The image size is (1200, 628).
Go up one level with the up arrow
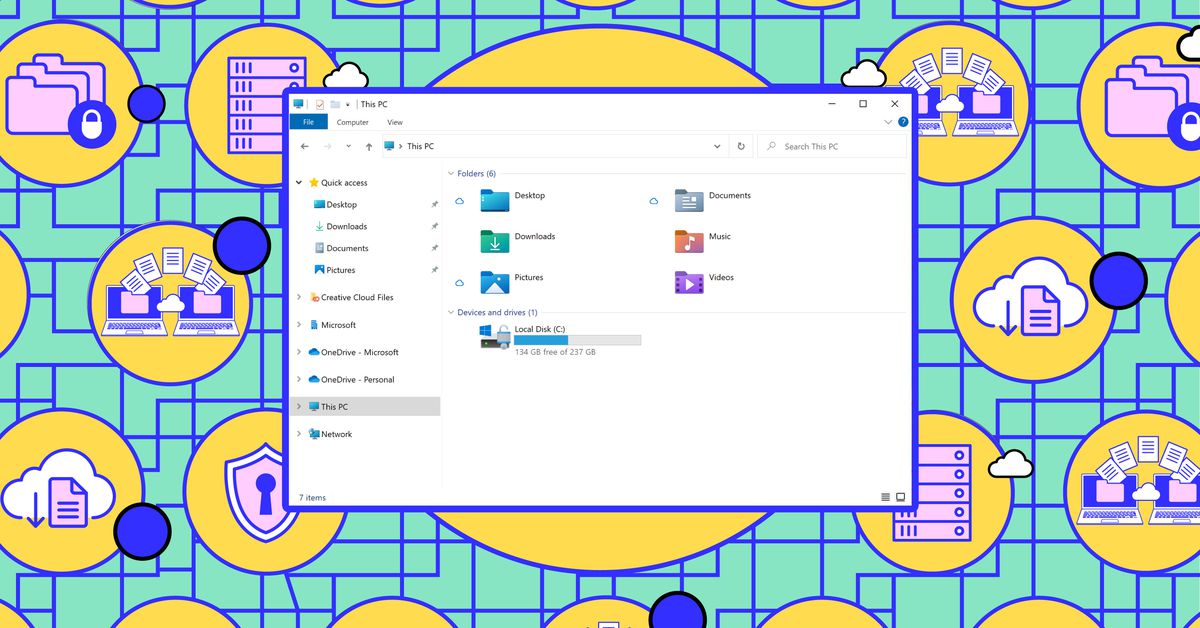click(369, 146)
